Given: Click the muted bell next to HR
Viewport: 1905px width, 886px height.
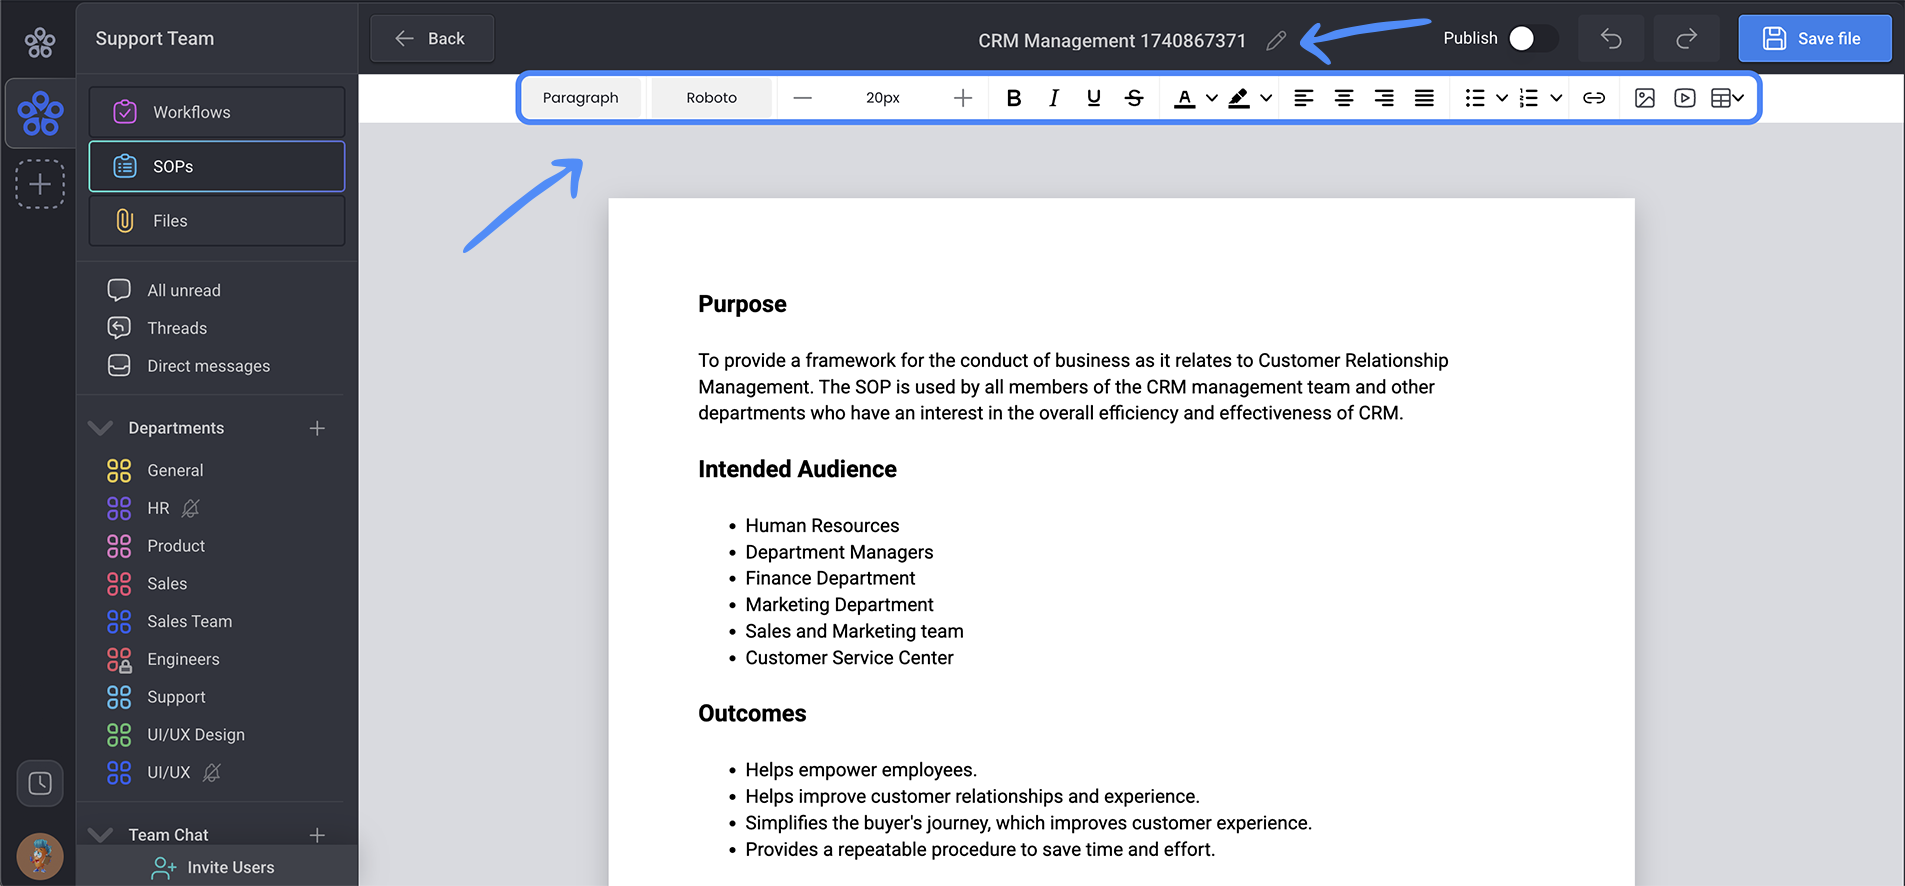Looking at the screenshot, I should 191,508.
